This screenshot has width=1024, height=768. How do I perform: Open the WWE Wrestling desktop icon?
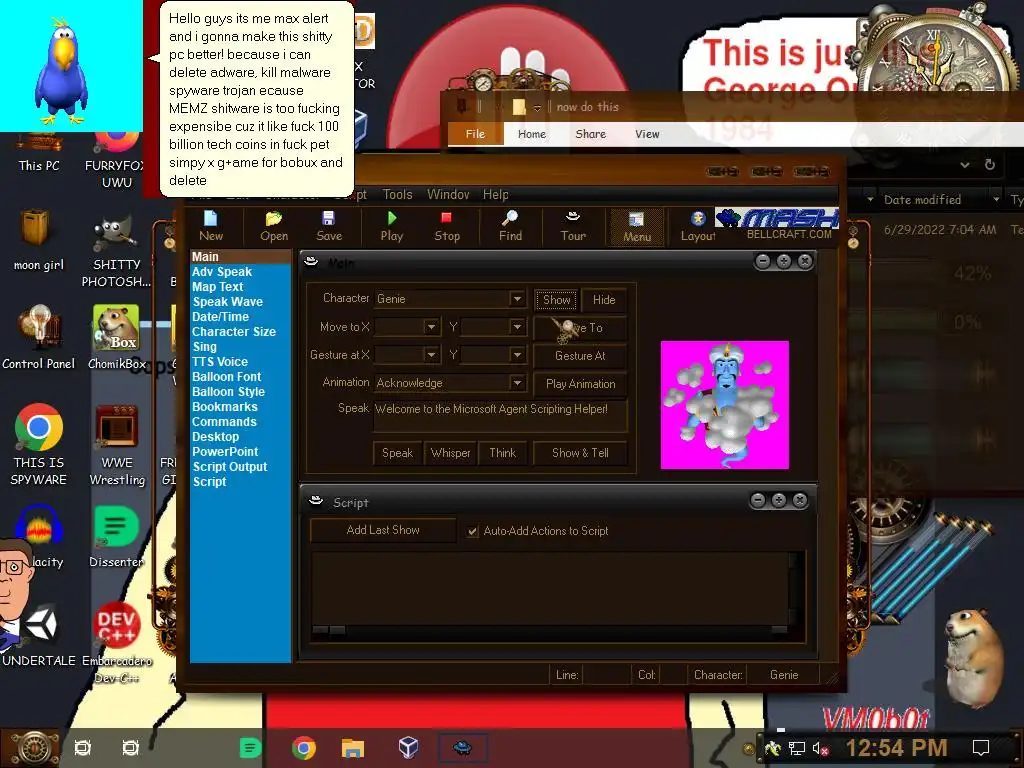[x=117, y=445]
